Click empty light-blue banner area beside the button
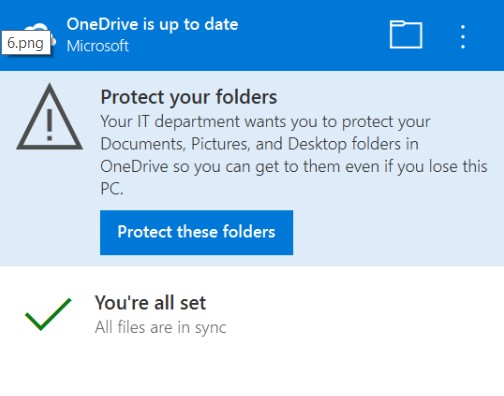This screenshot has height=396, width=504. tap(393, 232)
